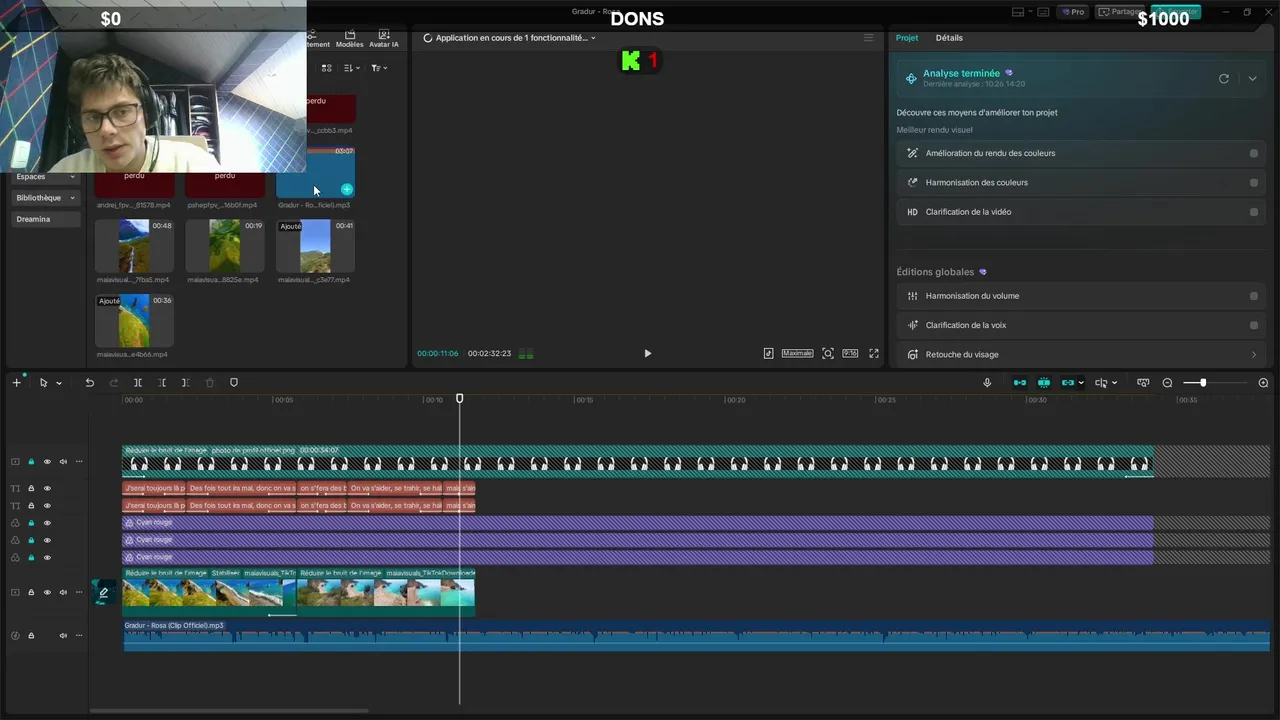Zoom in the timeline with plus magnifier
This screenshot has height=720, width=1280.
click(x=1263, y=383)
